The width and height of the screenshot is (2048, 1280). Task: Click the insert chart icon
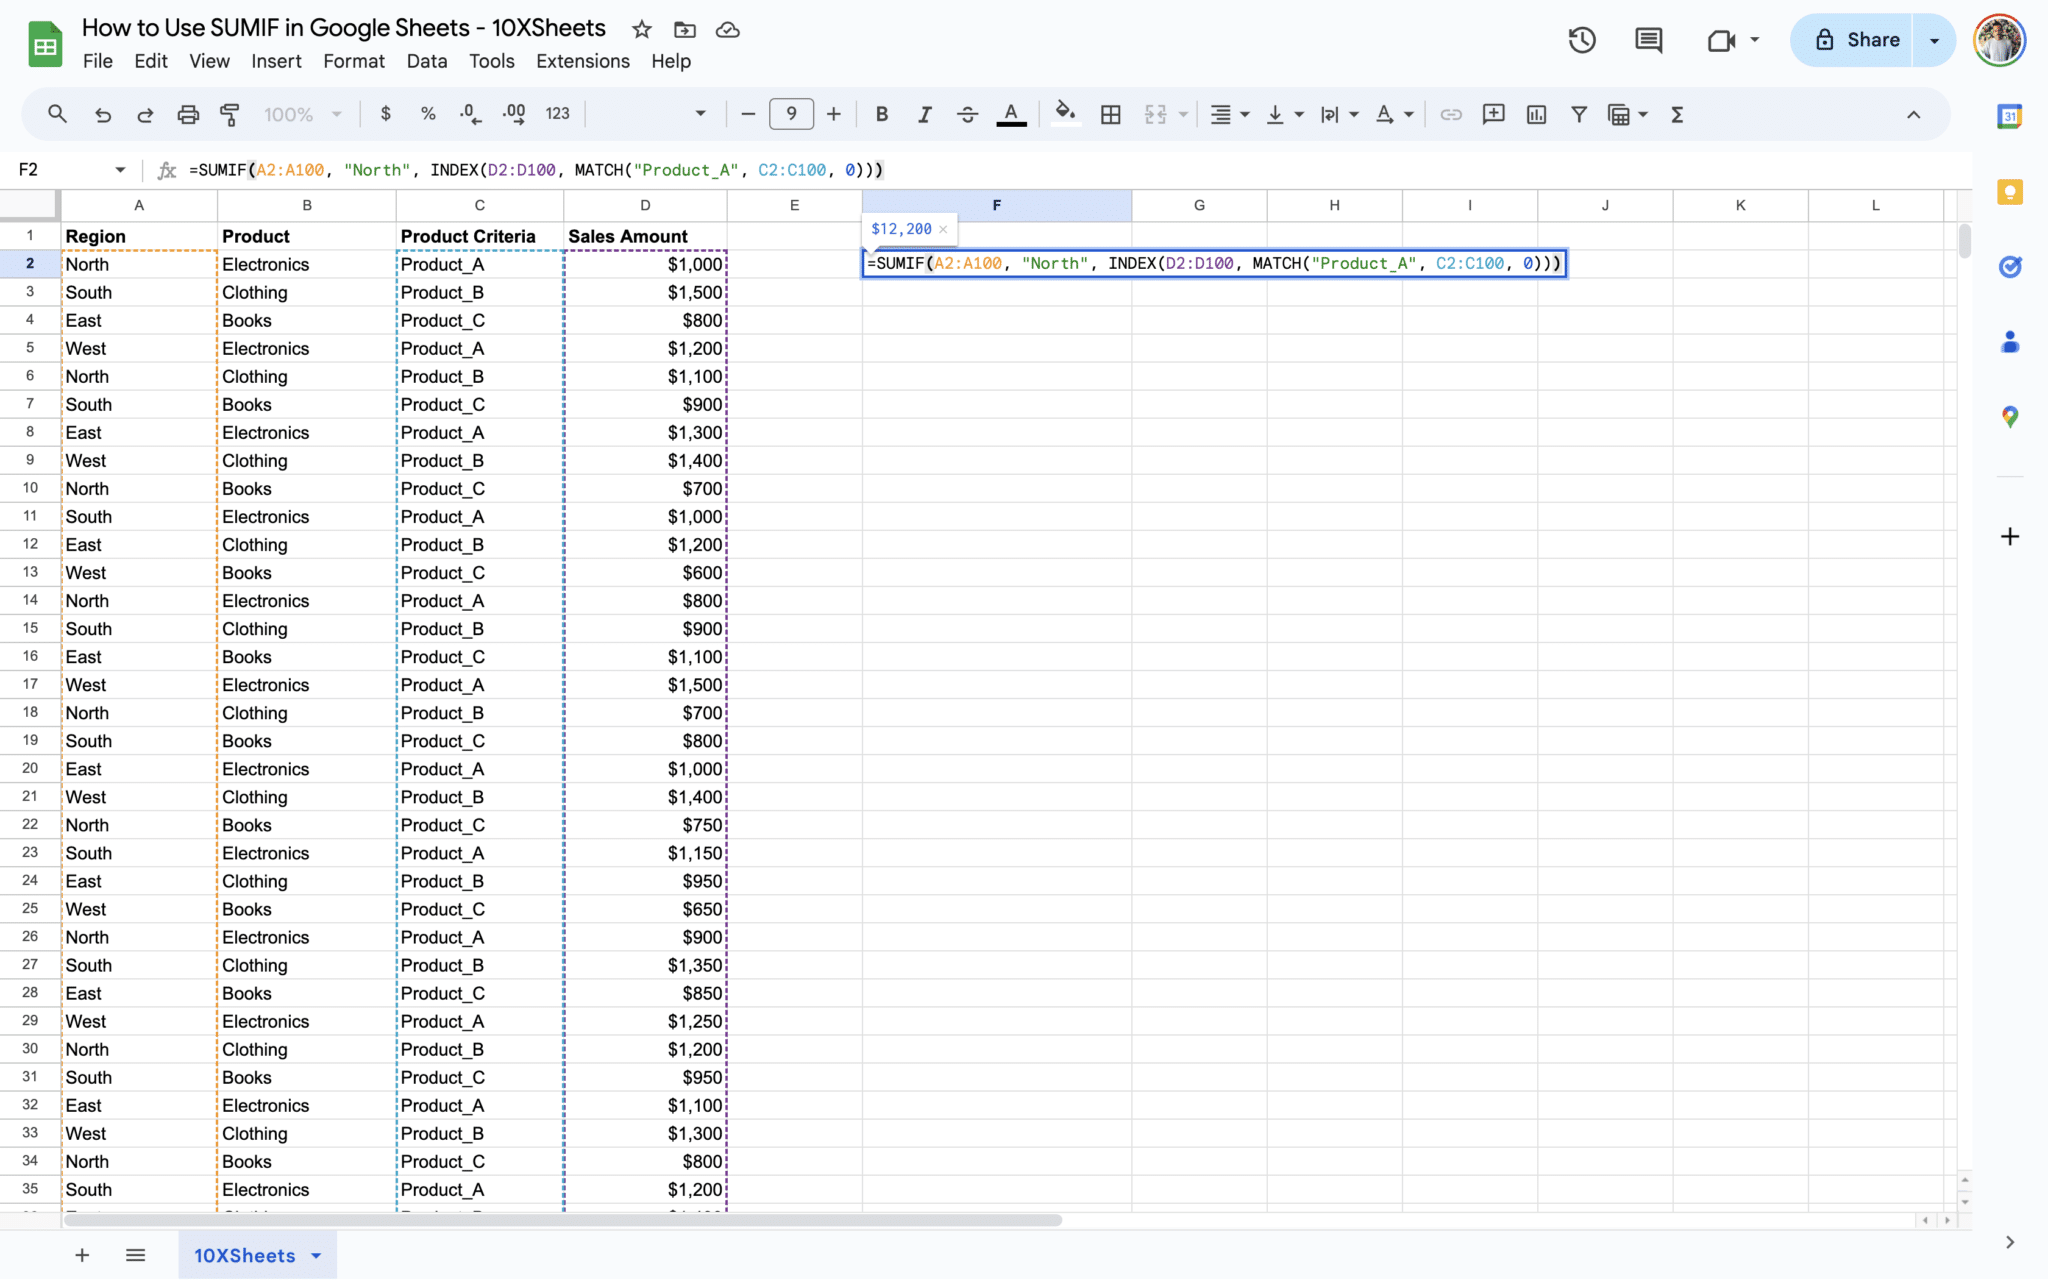(x=1536, y=114)
